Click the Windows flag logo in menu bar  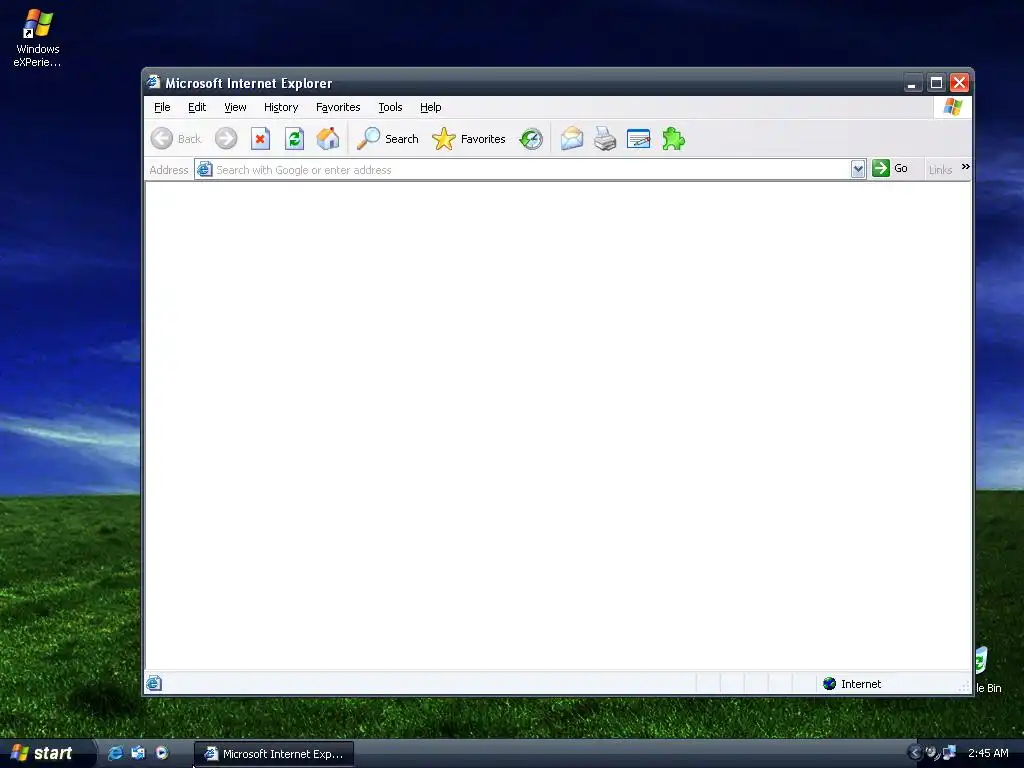click(953, 106)
